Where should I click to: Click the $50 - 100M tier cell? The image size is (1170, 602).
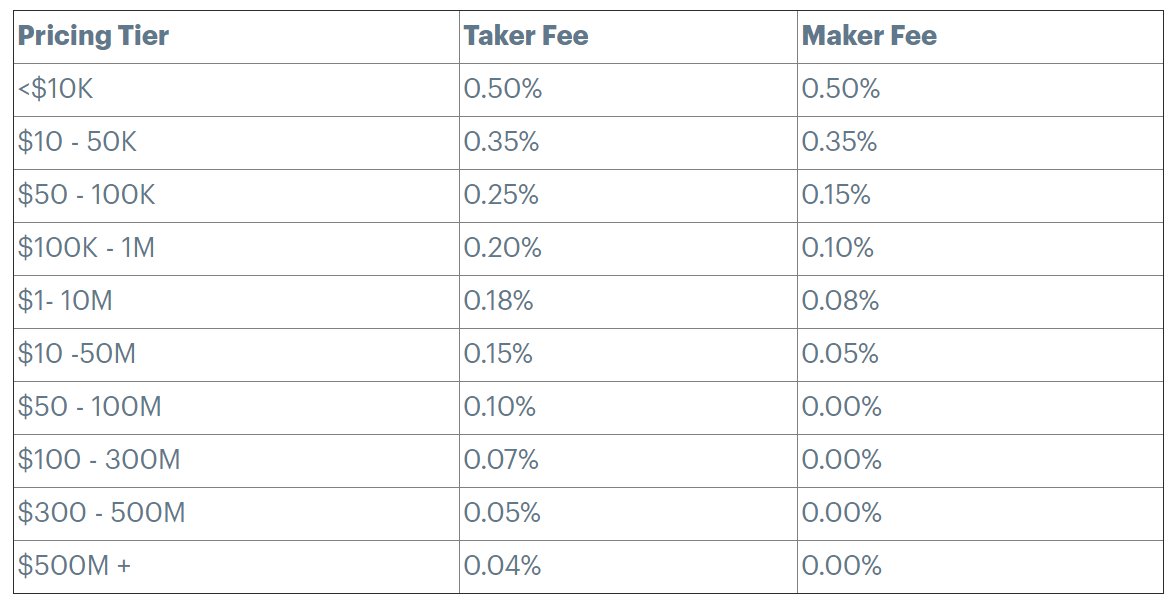tap(89, 407)
